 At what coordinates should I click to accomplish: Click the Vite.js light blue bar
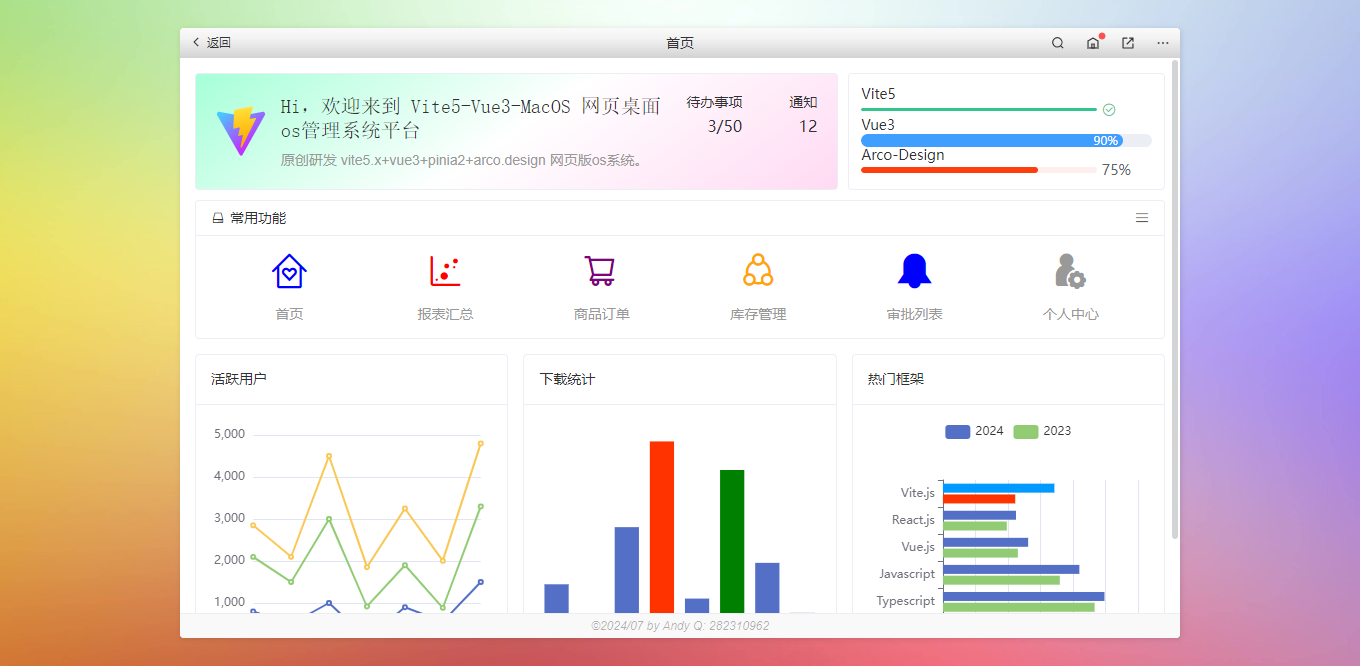pos(999,488)
